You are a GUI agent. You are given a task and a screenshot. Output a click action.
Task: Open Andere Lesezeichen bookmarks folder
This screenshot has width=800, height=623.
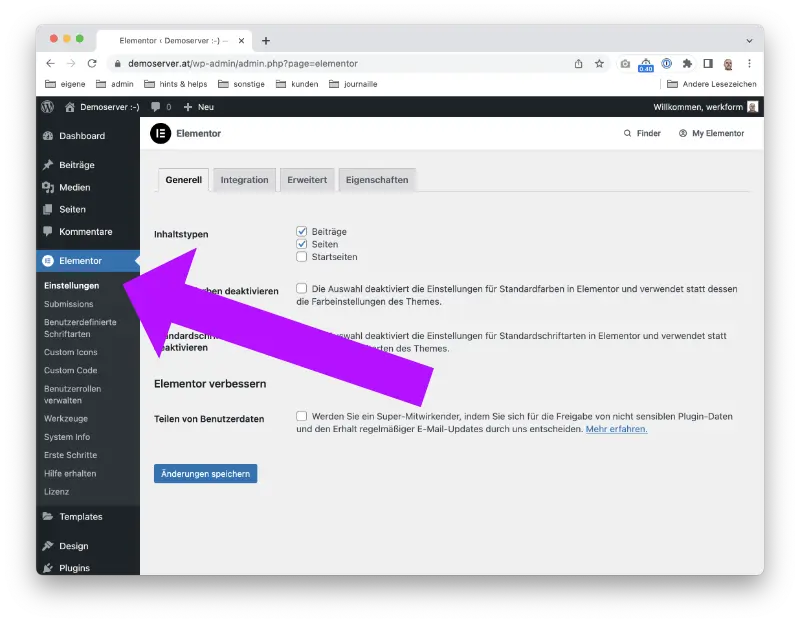click(x=712, y=84)
